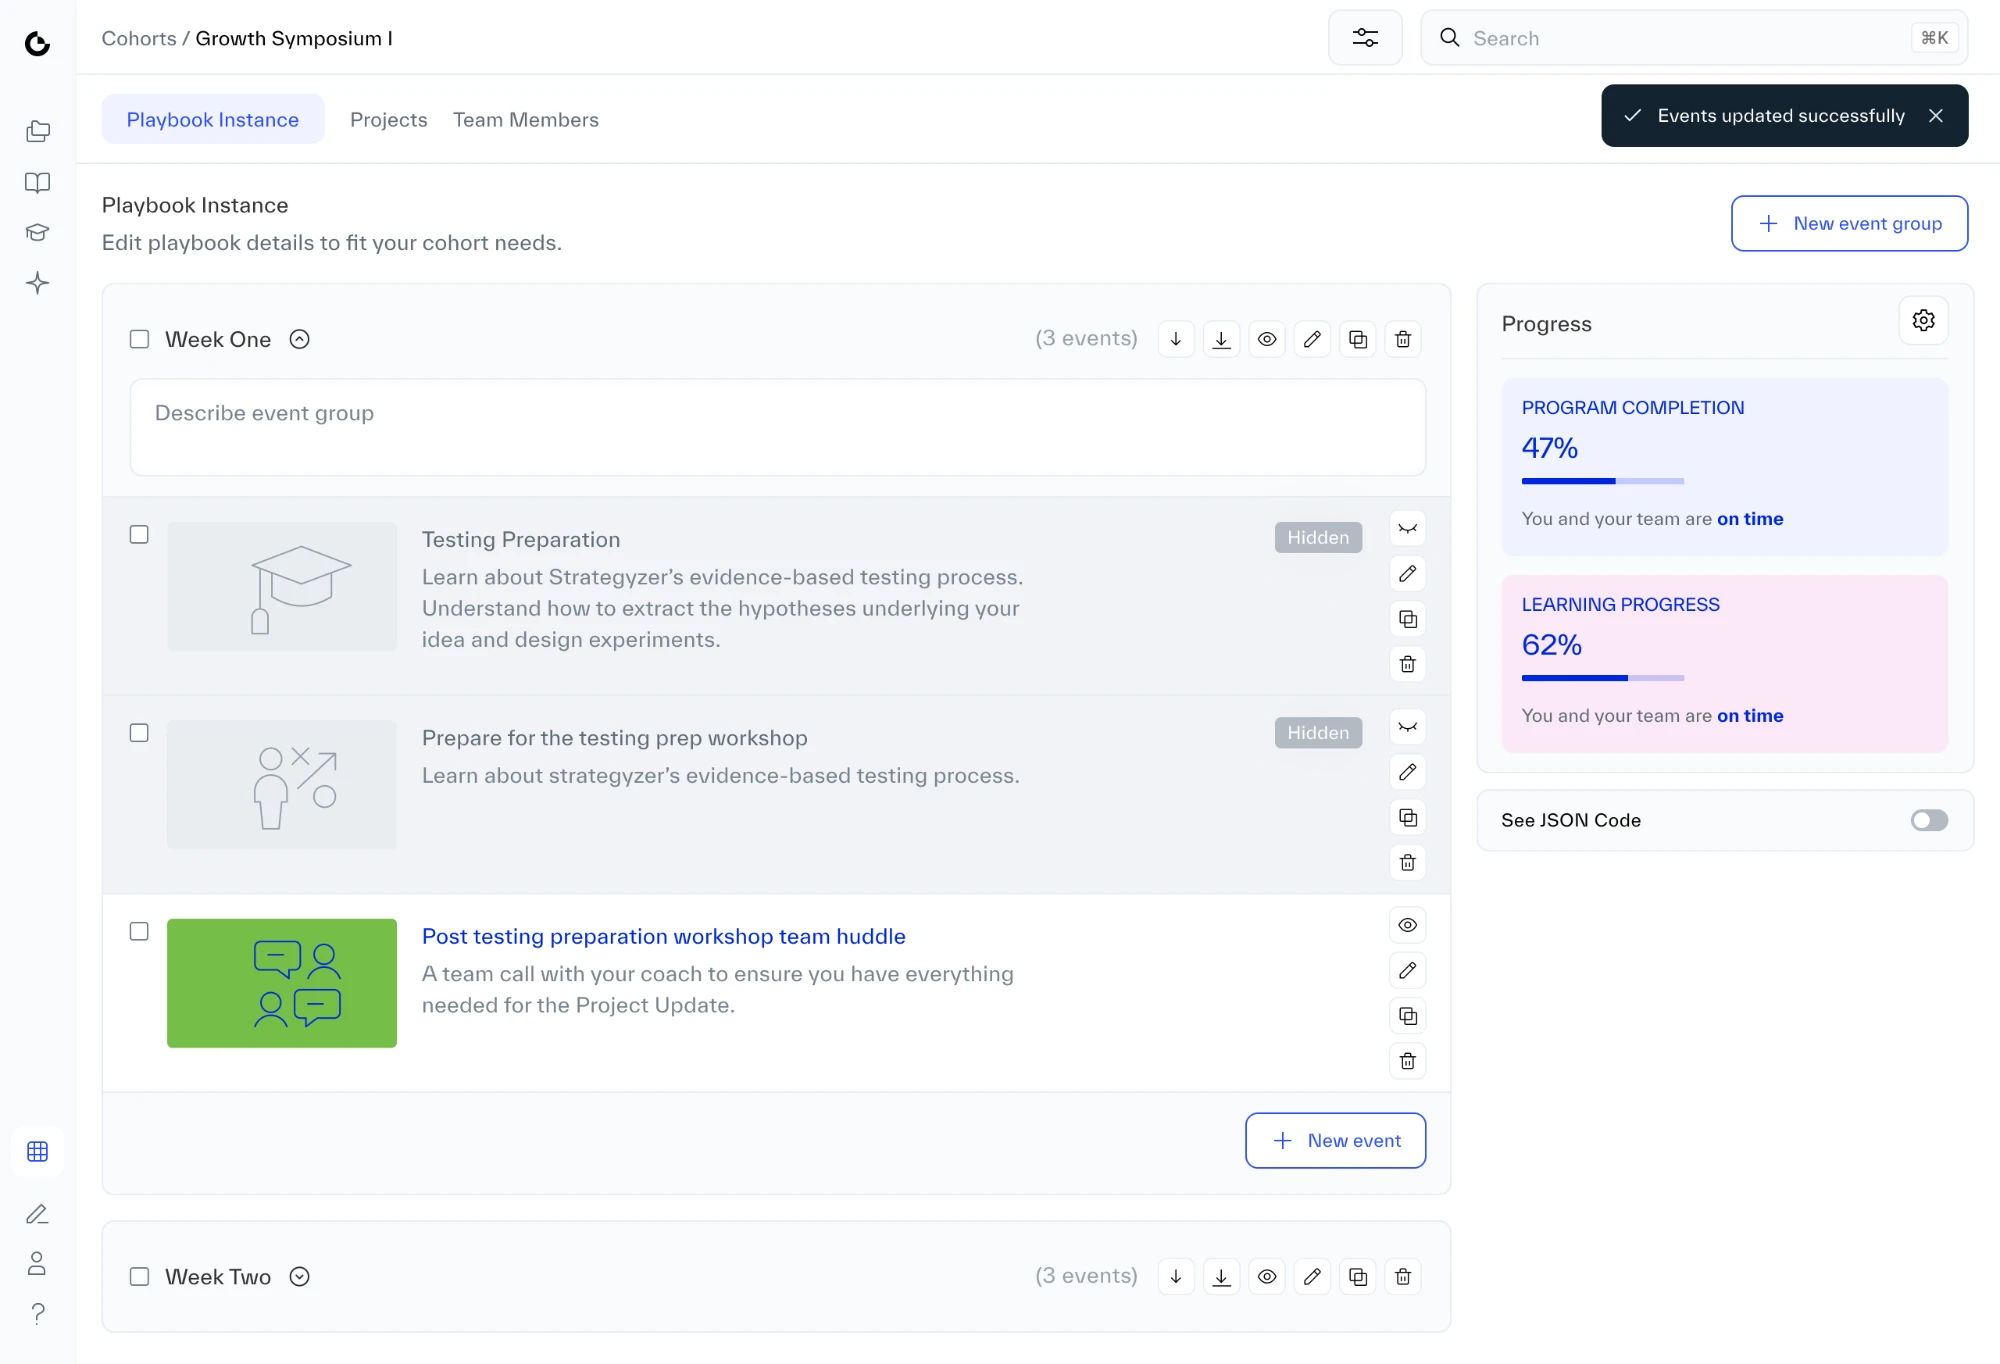Open Progress panel gear settings

[1923, 320]
